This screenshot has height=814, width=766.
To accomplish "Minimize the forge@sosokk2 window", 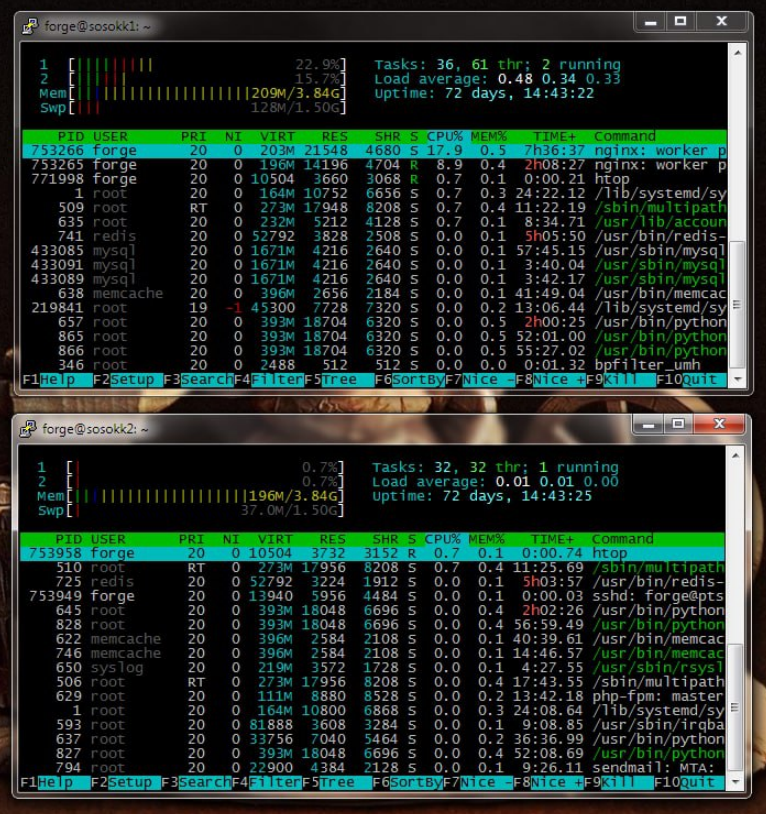I will point(648,424).
